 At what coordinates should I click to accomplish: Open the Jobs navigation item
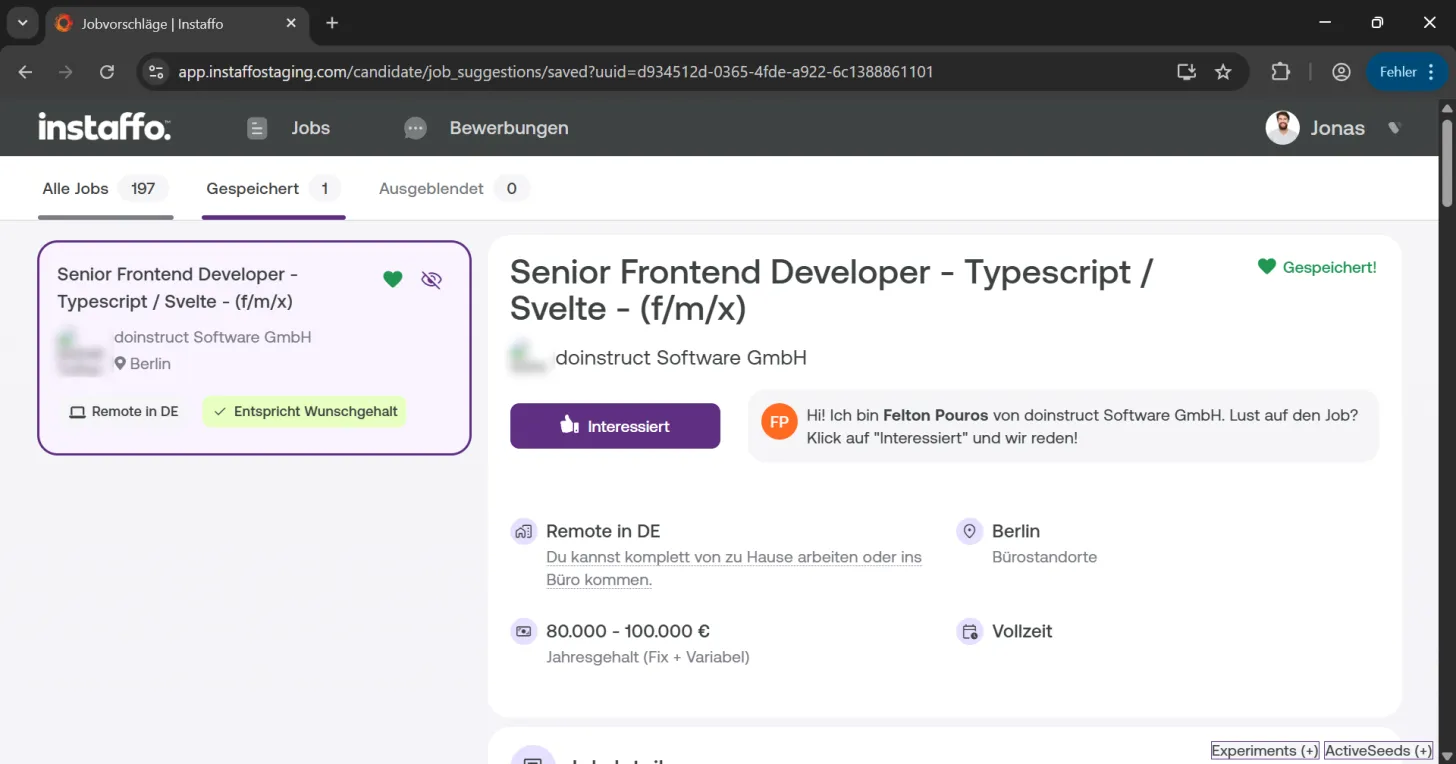tap(289, 128)
